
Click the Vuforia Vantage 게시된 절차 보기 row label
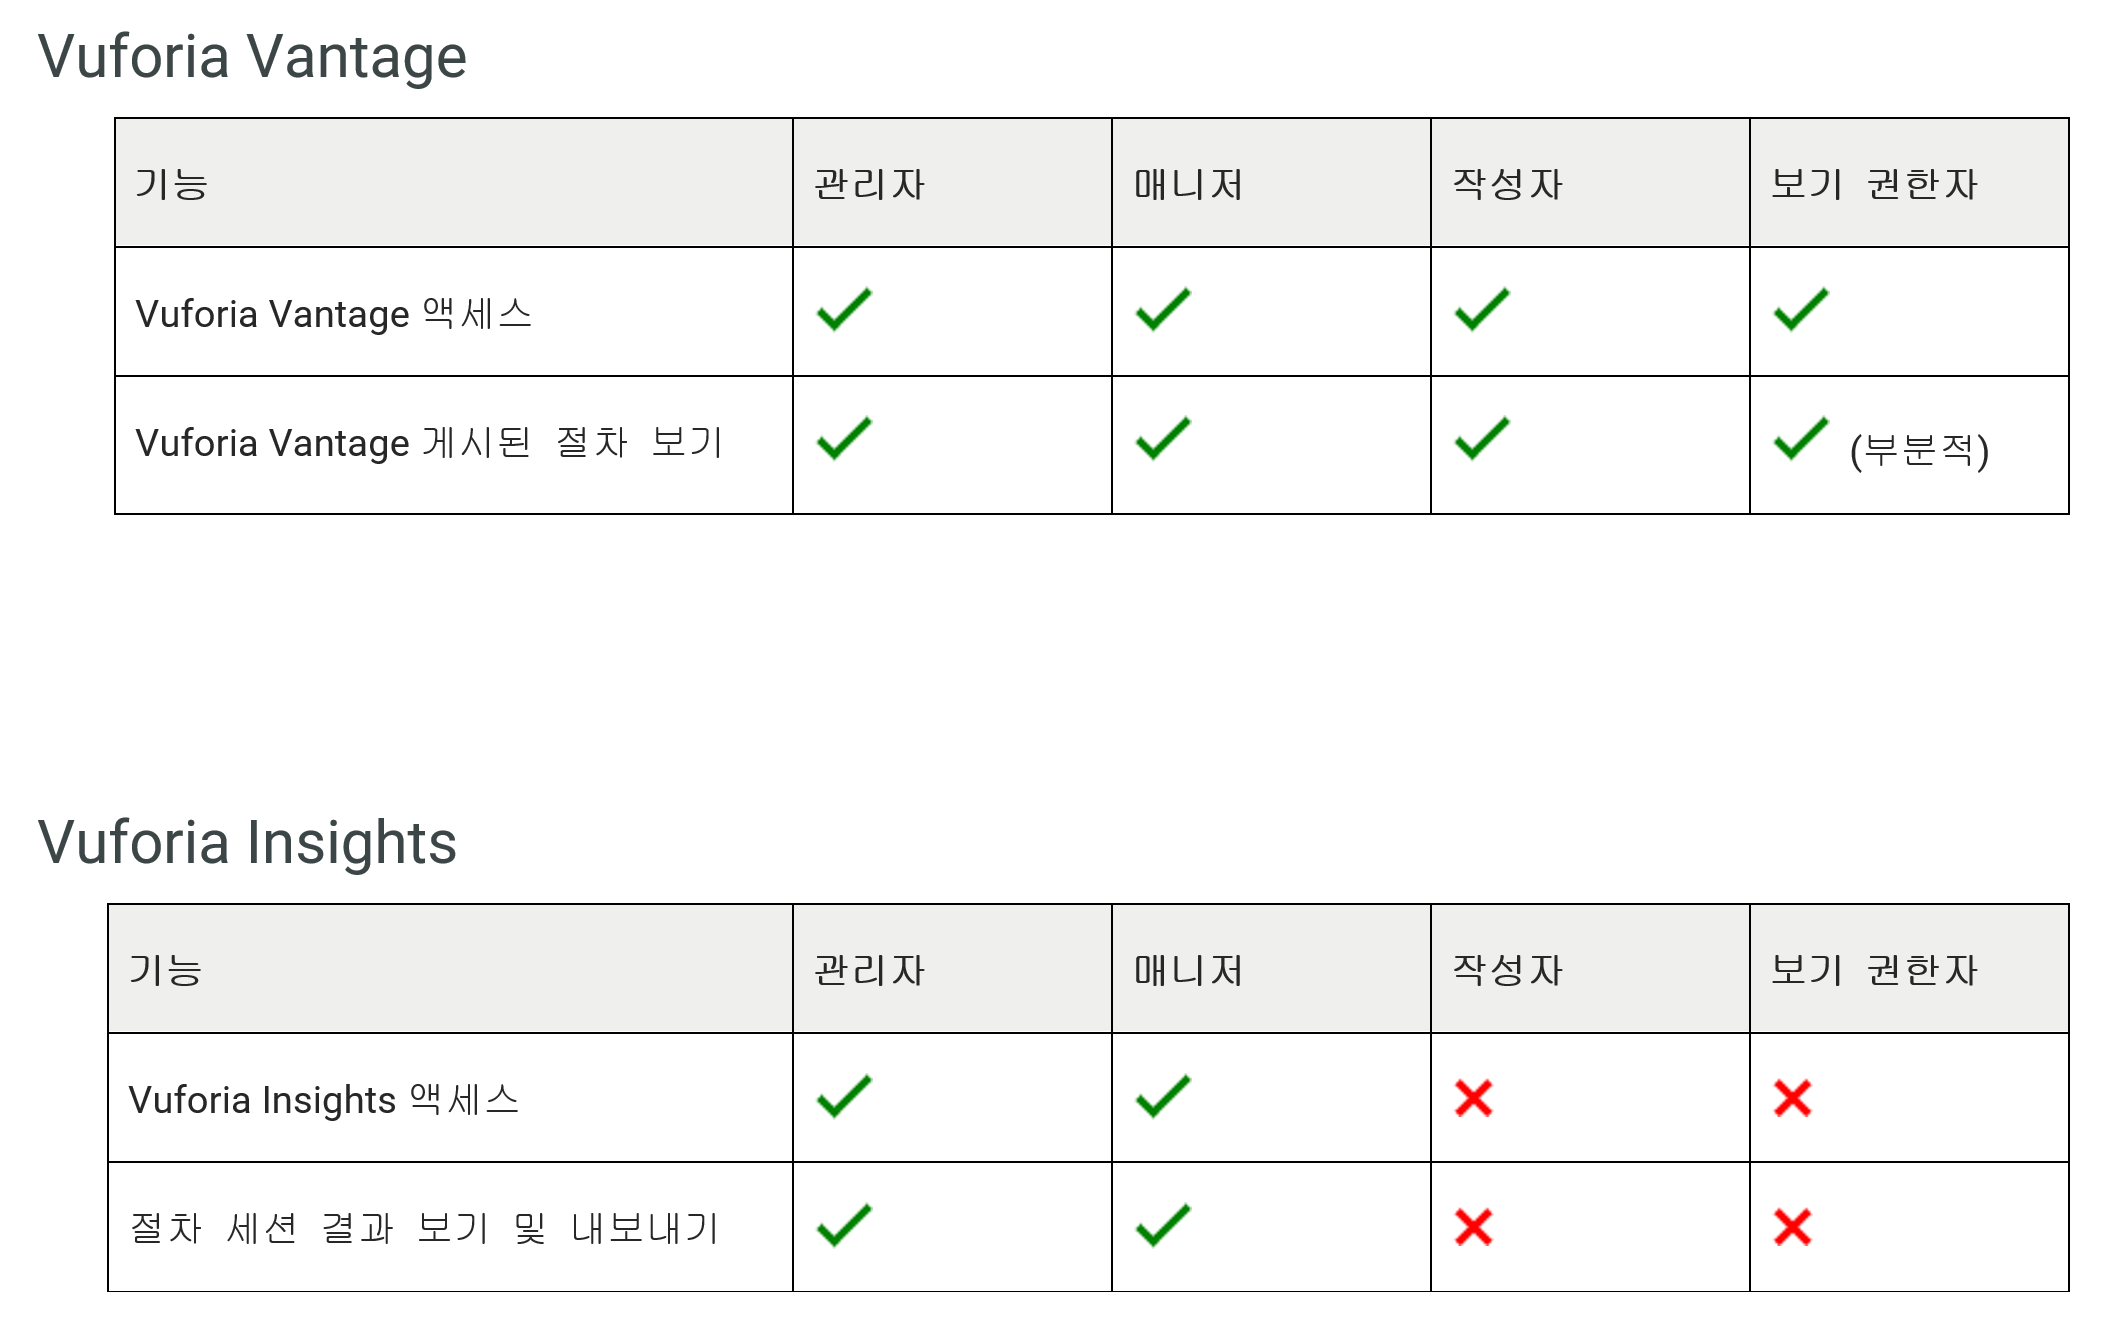[x=429, y=443]
